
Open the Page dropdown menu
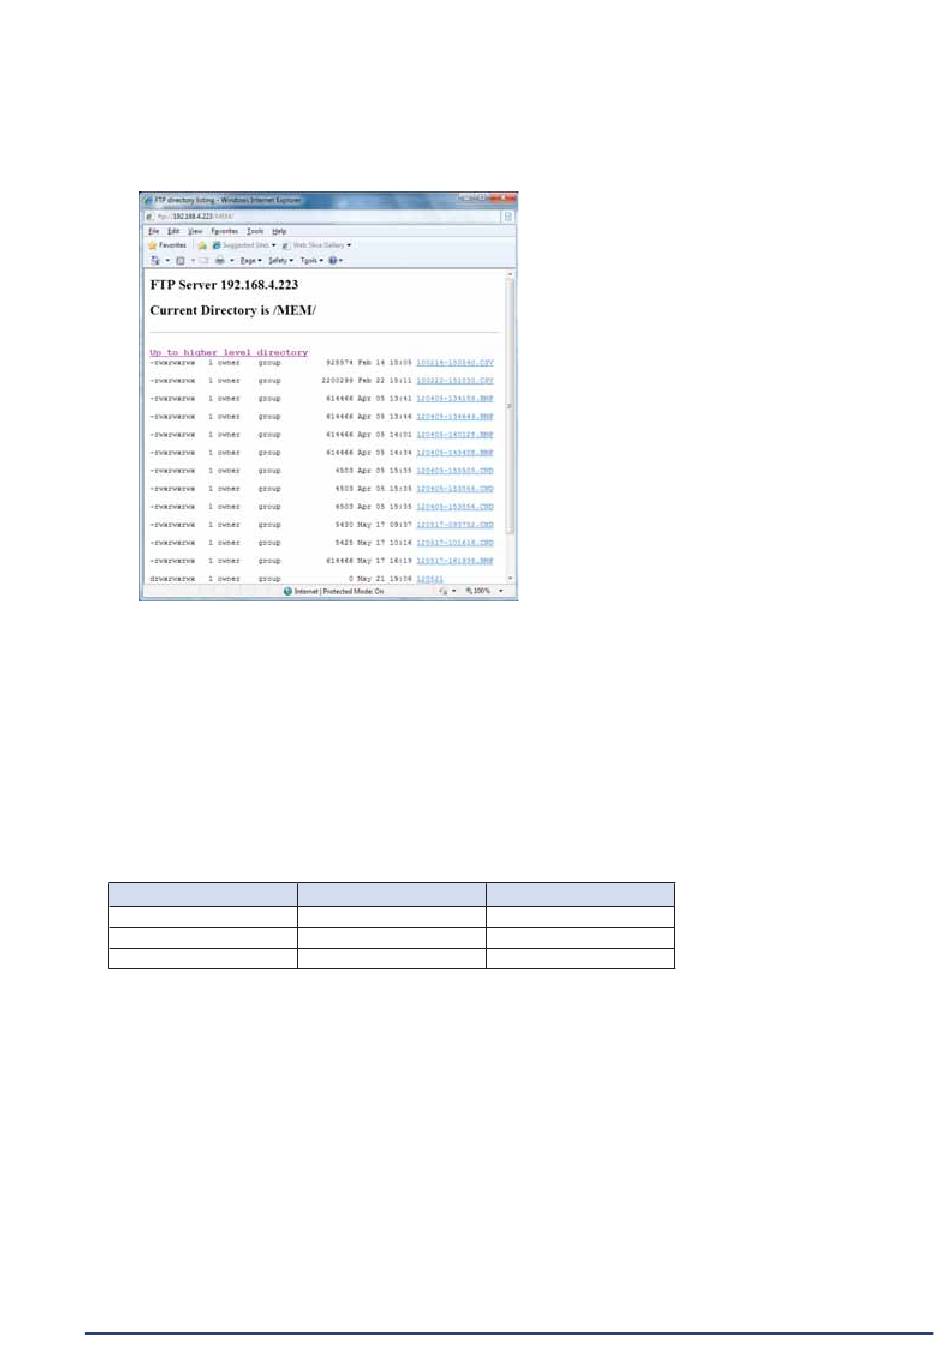(251, 260)
